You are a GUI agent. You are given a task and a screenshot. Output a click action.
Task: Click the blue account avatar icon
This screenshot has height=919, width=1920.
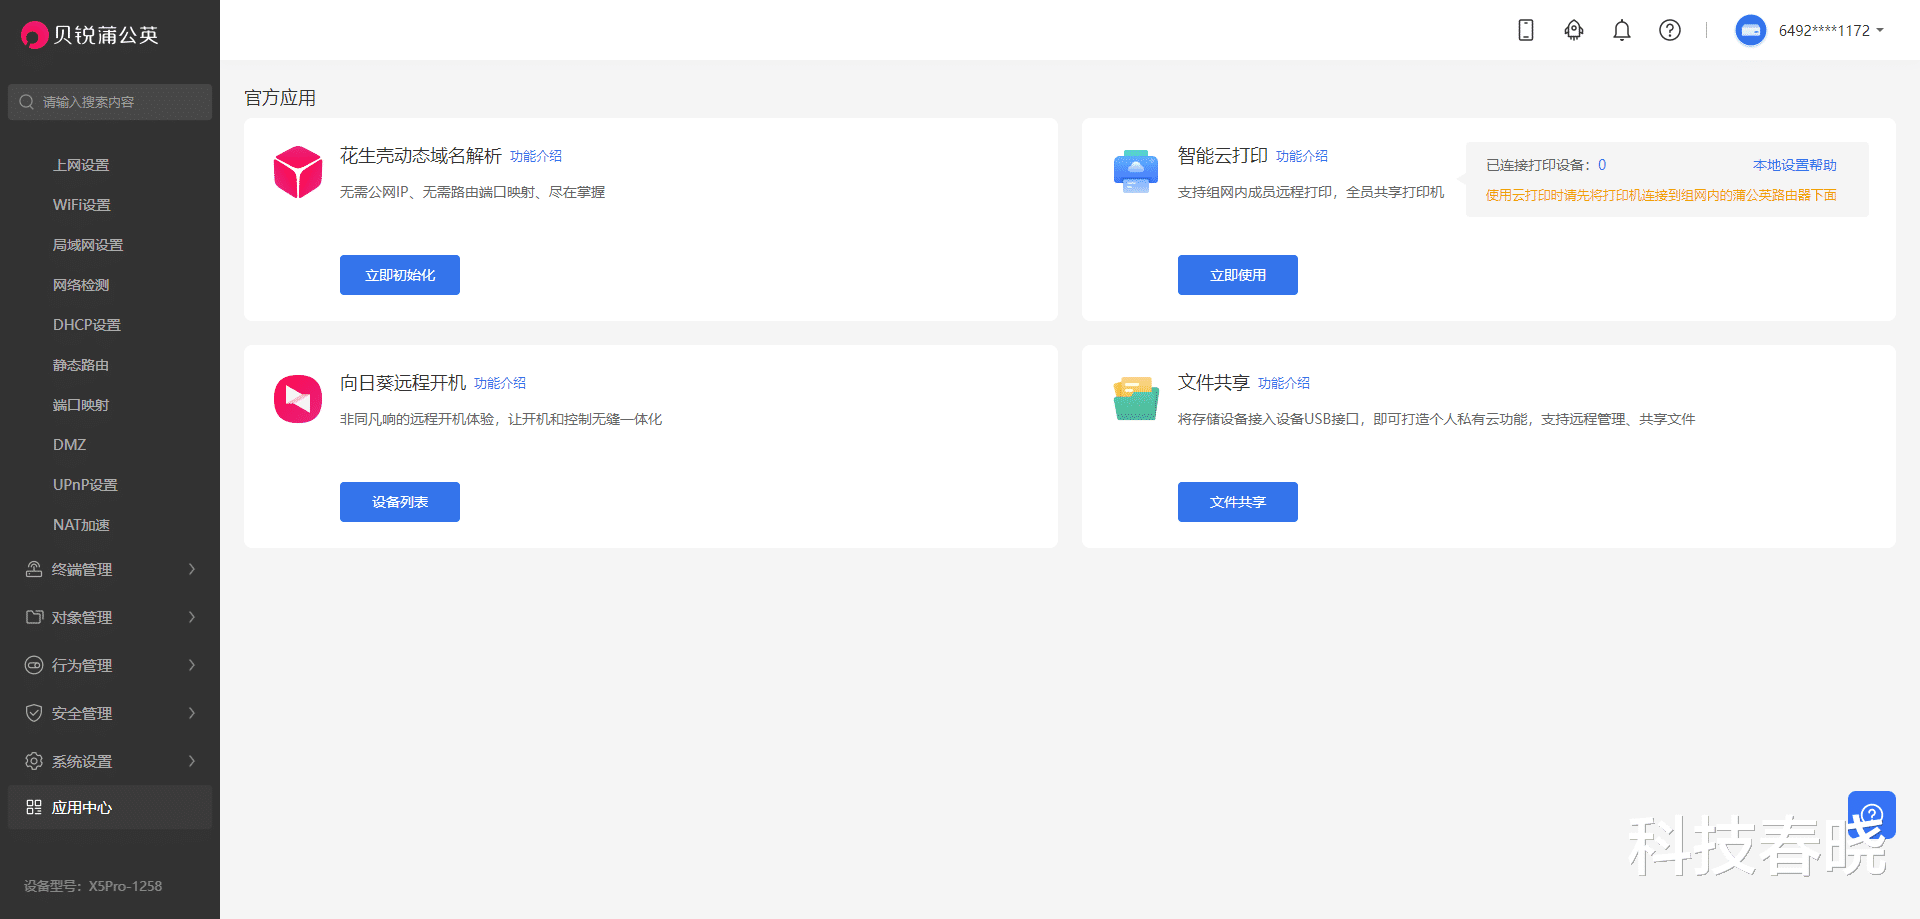[1751, 30]
